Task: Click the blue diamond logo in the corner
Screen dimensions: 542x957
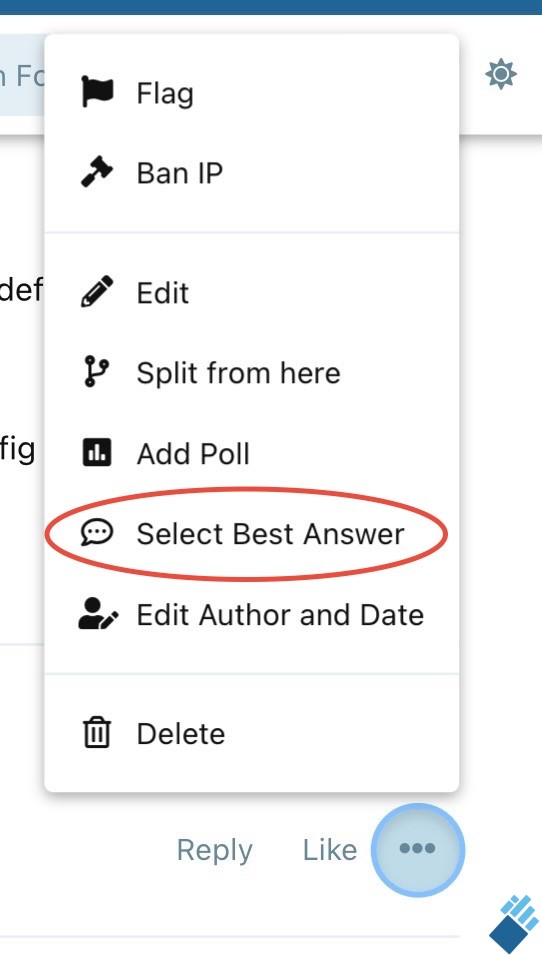Action: pyautogui.click(x=515, y=924)
